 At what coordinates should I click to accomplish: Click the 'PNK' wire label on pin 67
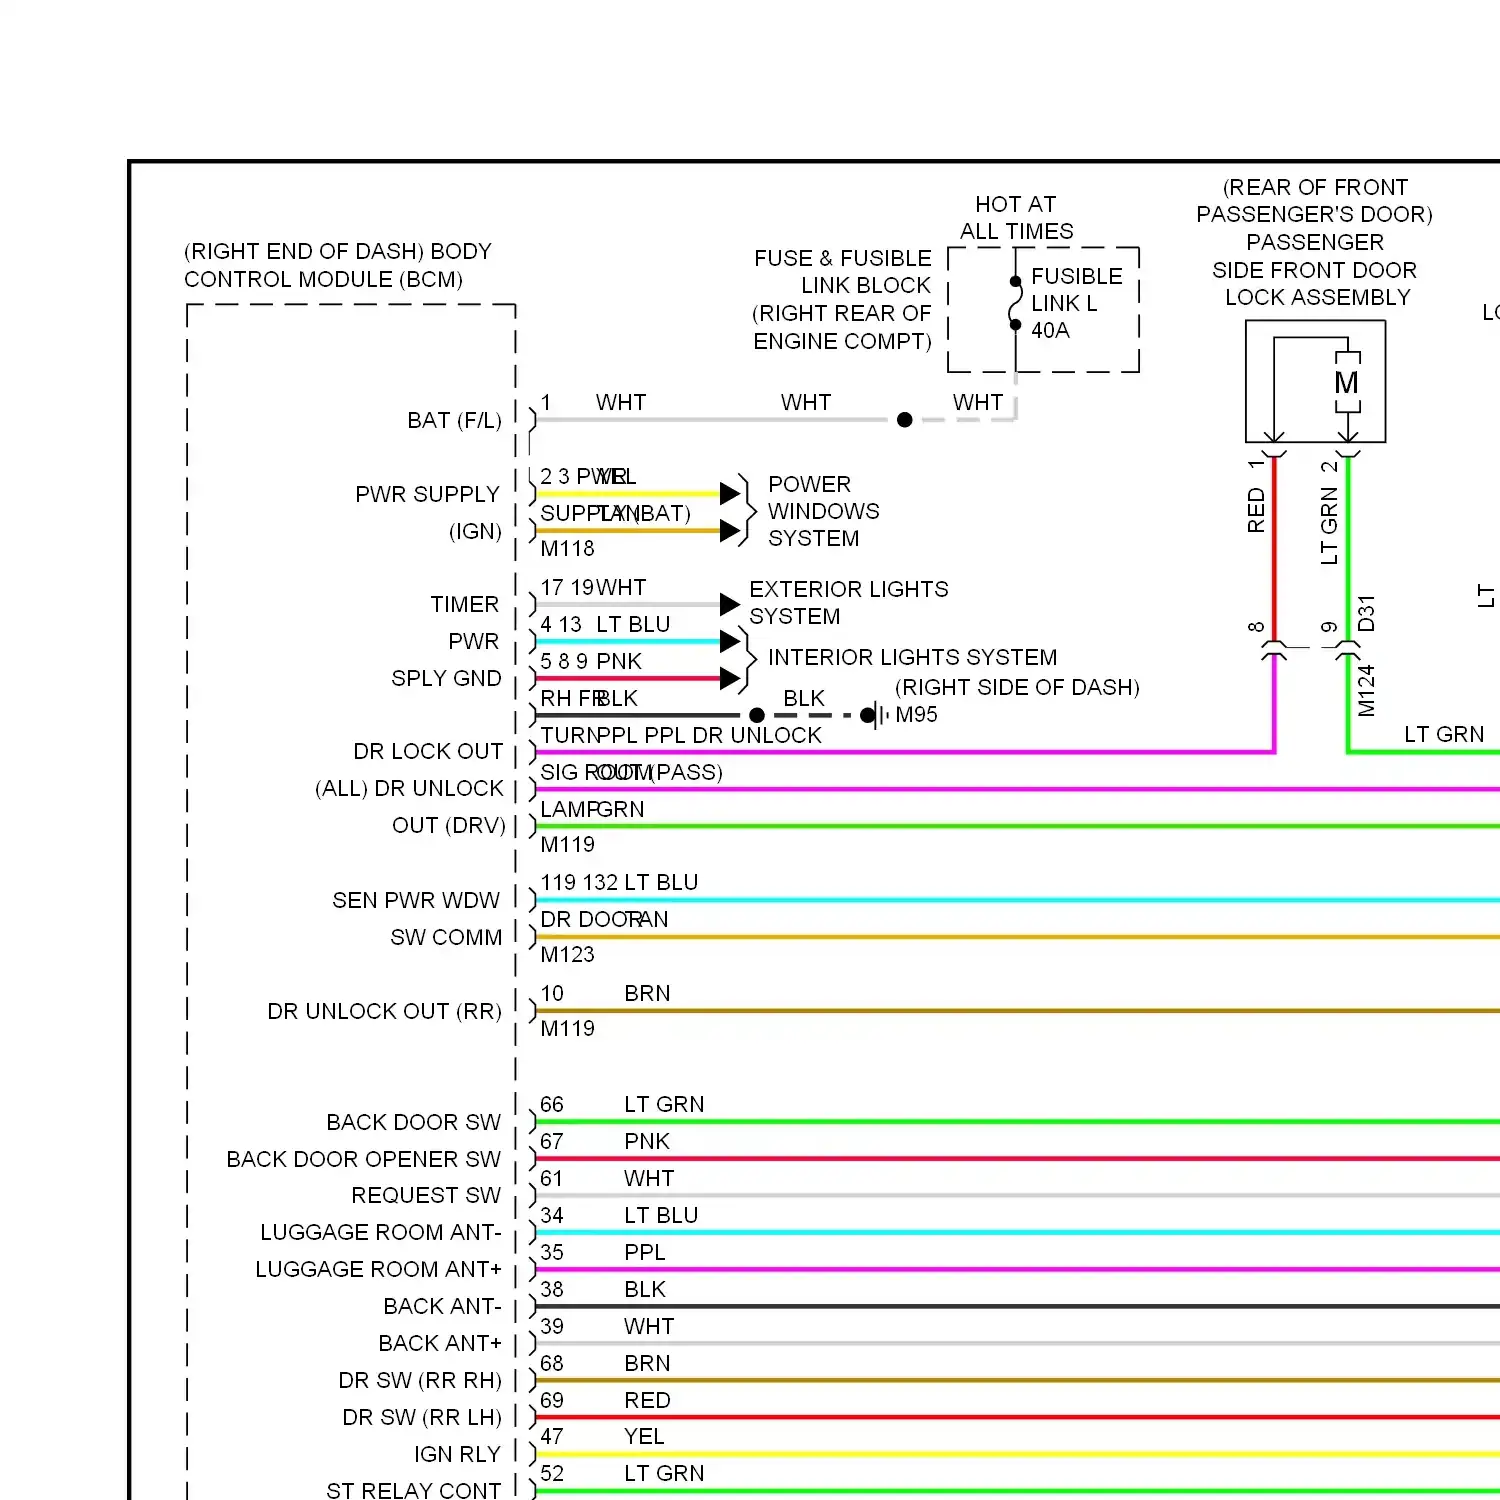click(647, 1141)
